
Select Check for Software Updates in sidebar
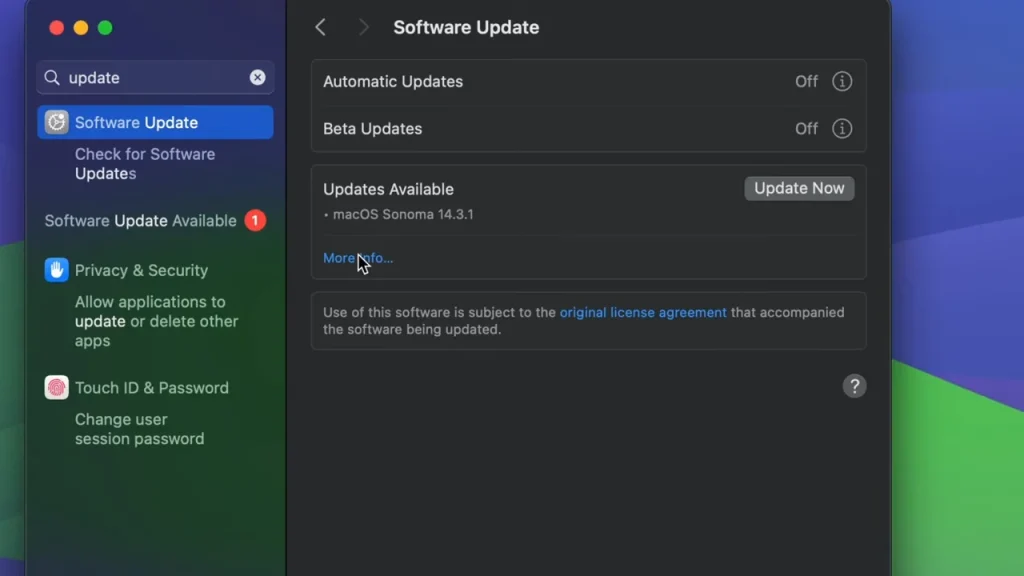pos(145,163)
